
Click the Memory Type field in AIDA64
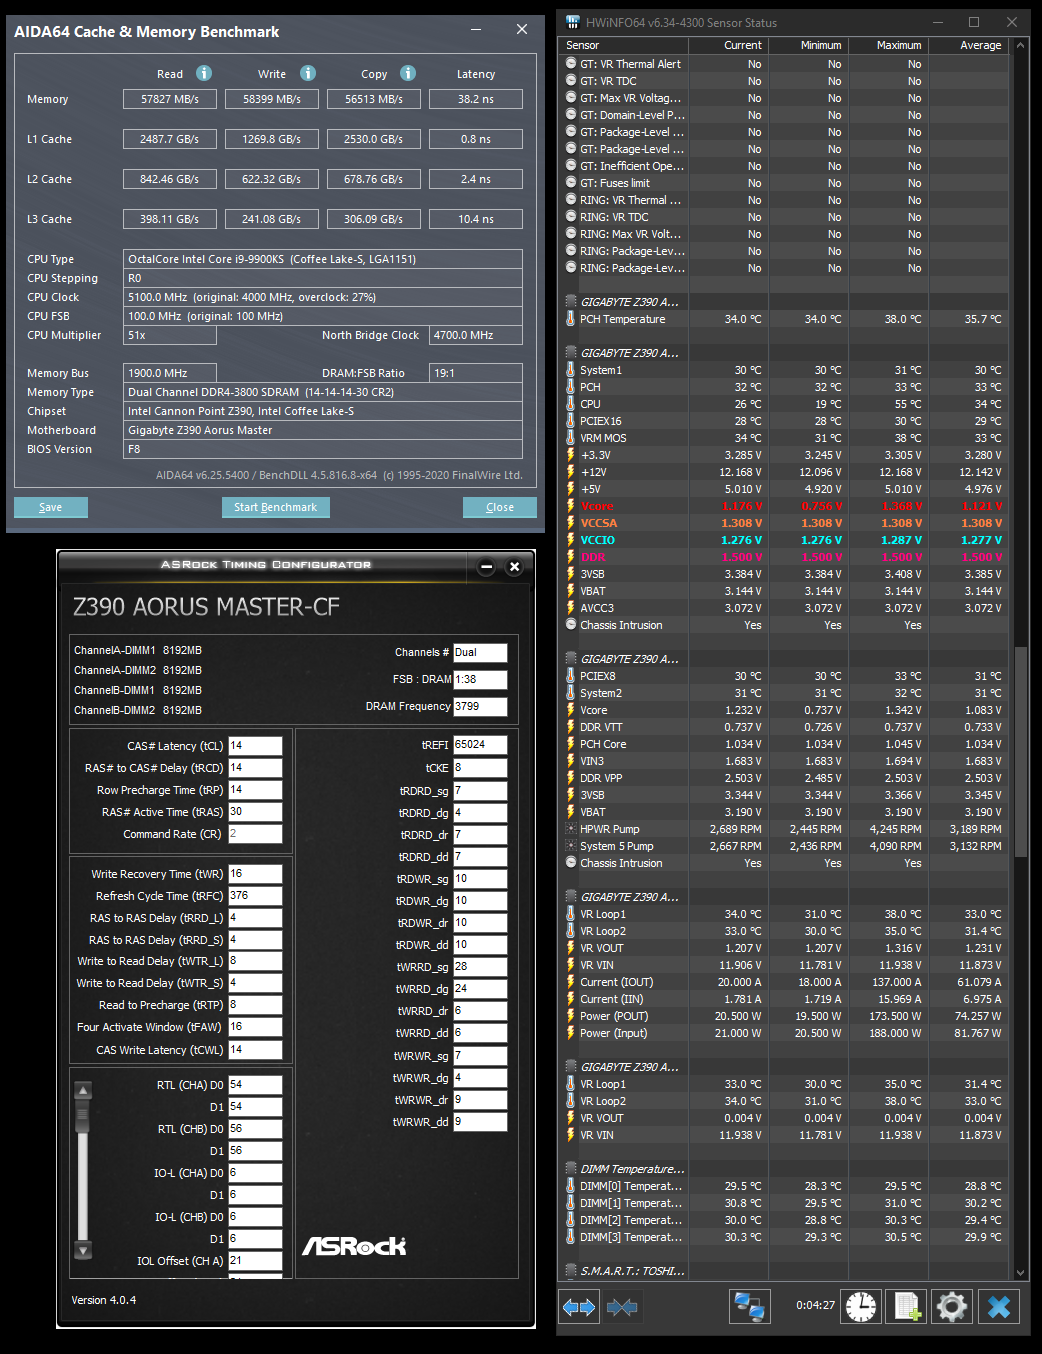[323, 392]
